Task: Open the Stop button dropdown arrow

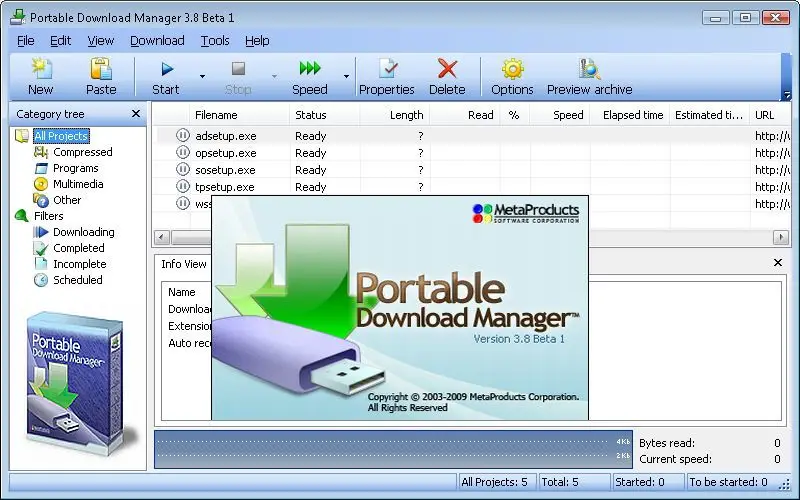Action: 274,77
